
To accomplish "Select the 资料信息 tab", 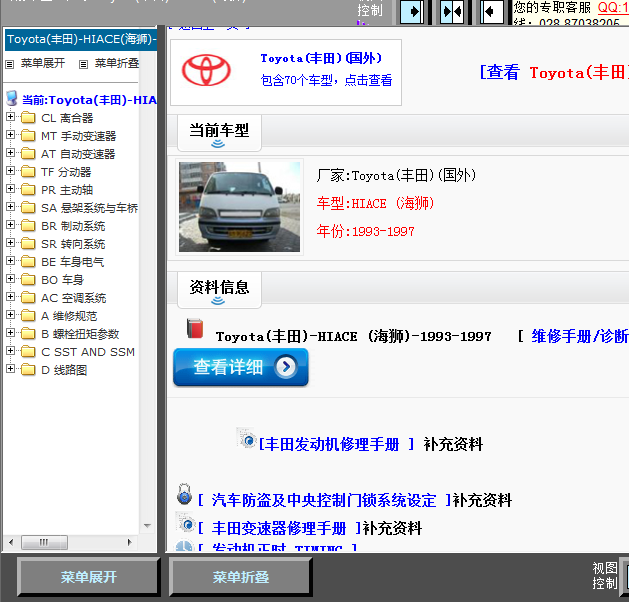I will 219,290.
